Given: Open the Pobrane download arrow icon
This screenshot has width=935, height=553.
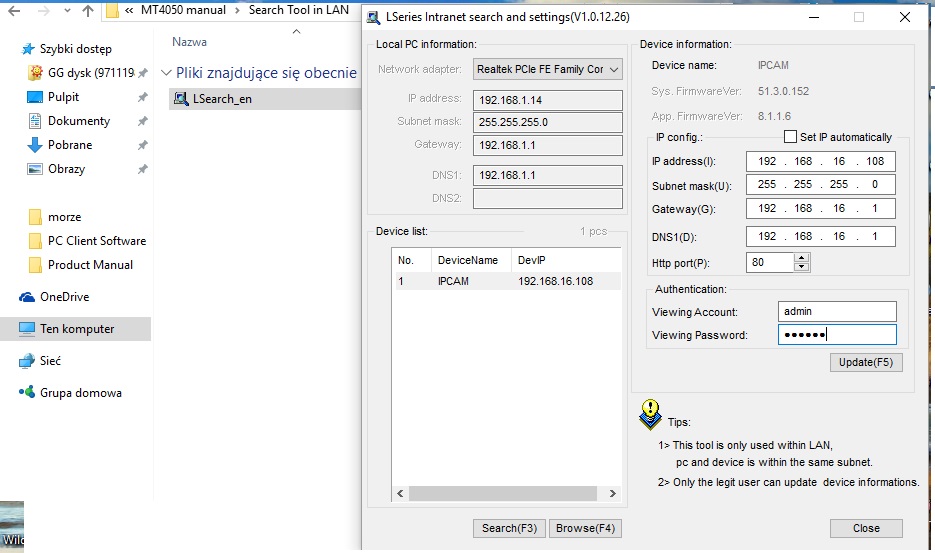Looking at the screenshot, I should click(x=35, y=145).
